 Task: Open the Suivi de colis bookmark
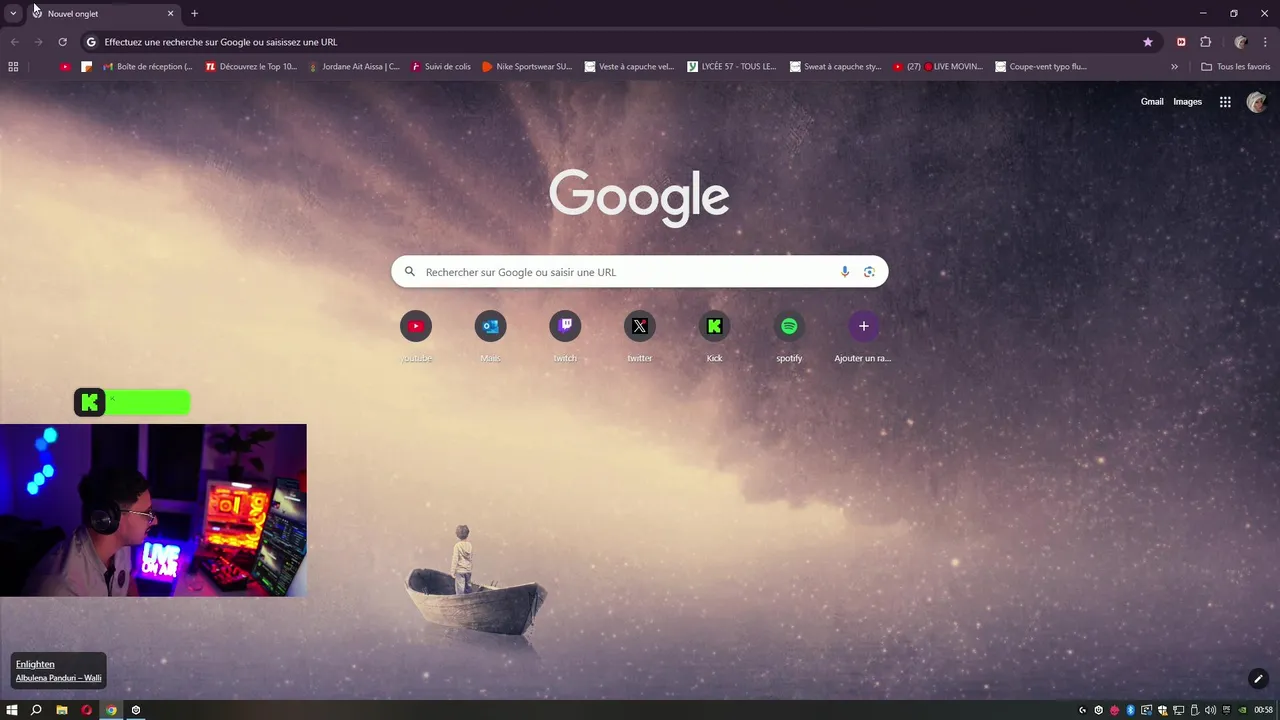click(x=440, y=67)
